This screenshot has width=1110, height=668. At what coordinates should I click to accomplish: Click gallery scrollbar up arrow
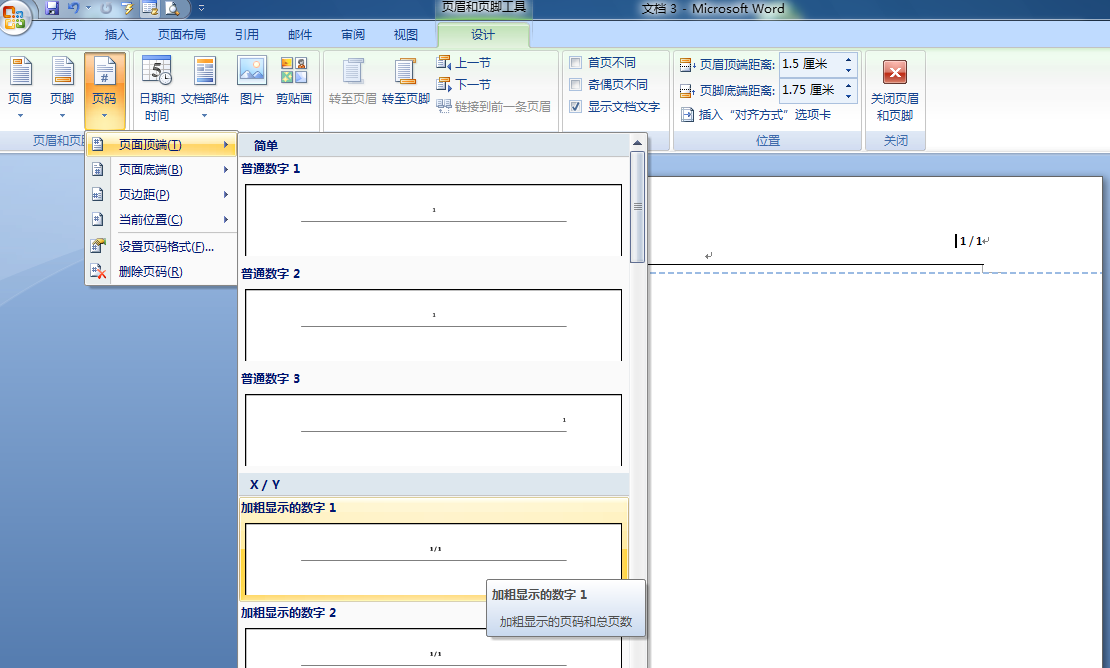(x=637, y=143)
